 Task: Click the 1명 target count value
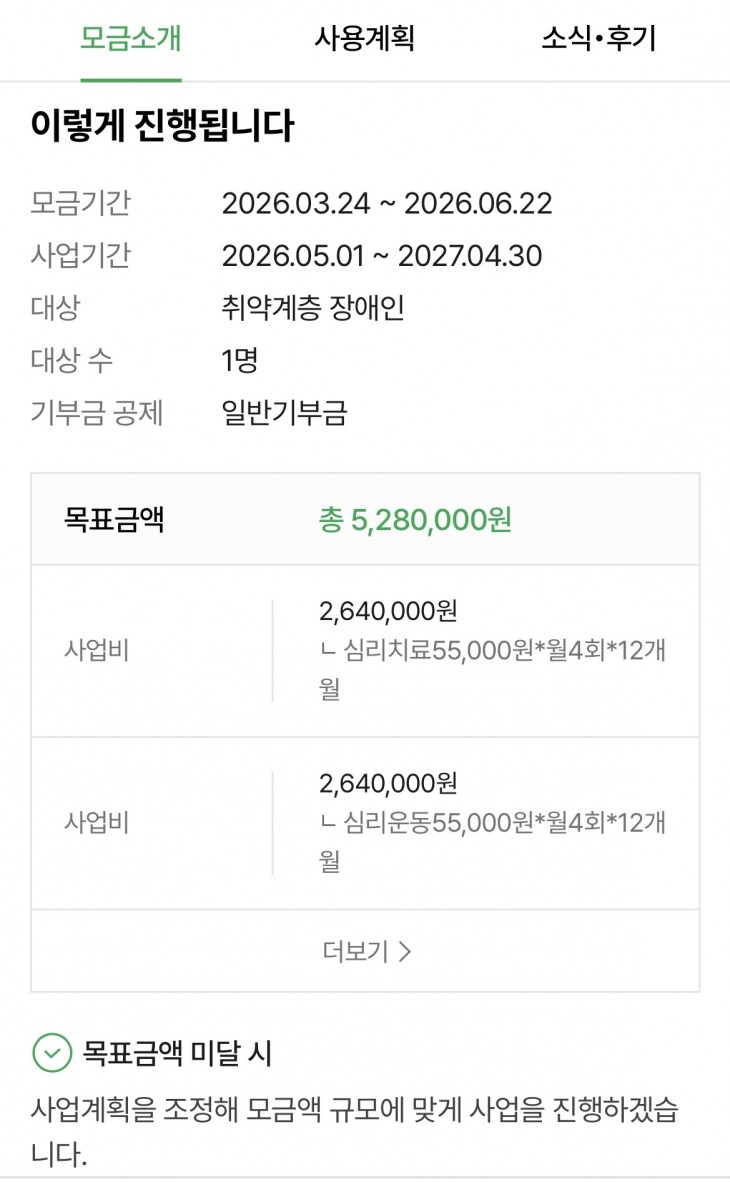tap(240, 360)
